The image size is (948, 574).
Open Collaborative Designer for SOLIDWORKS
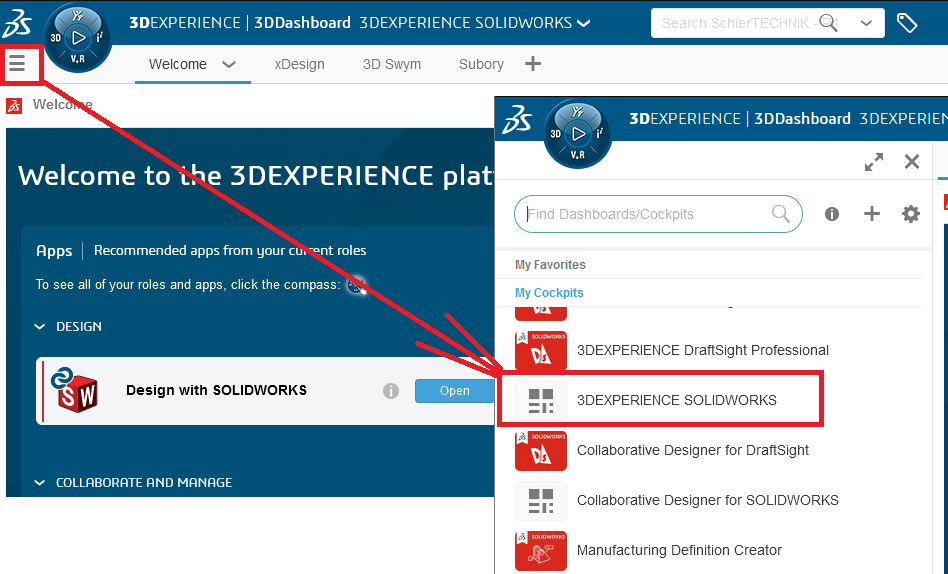coord(707,501)
